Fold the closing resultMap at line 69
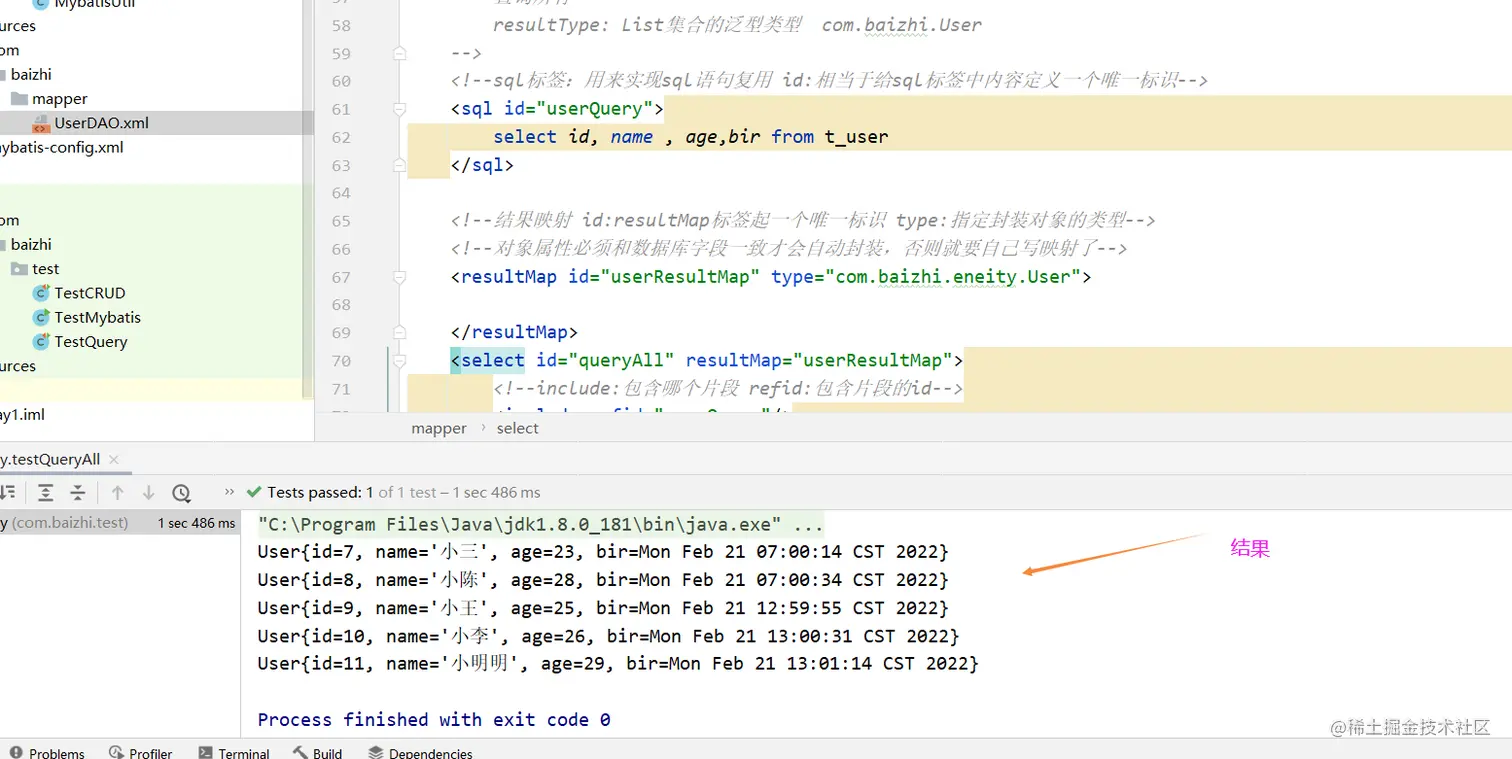 tap(399, 332)
